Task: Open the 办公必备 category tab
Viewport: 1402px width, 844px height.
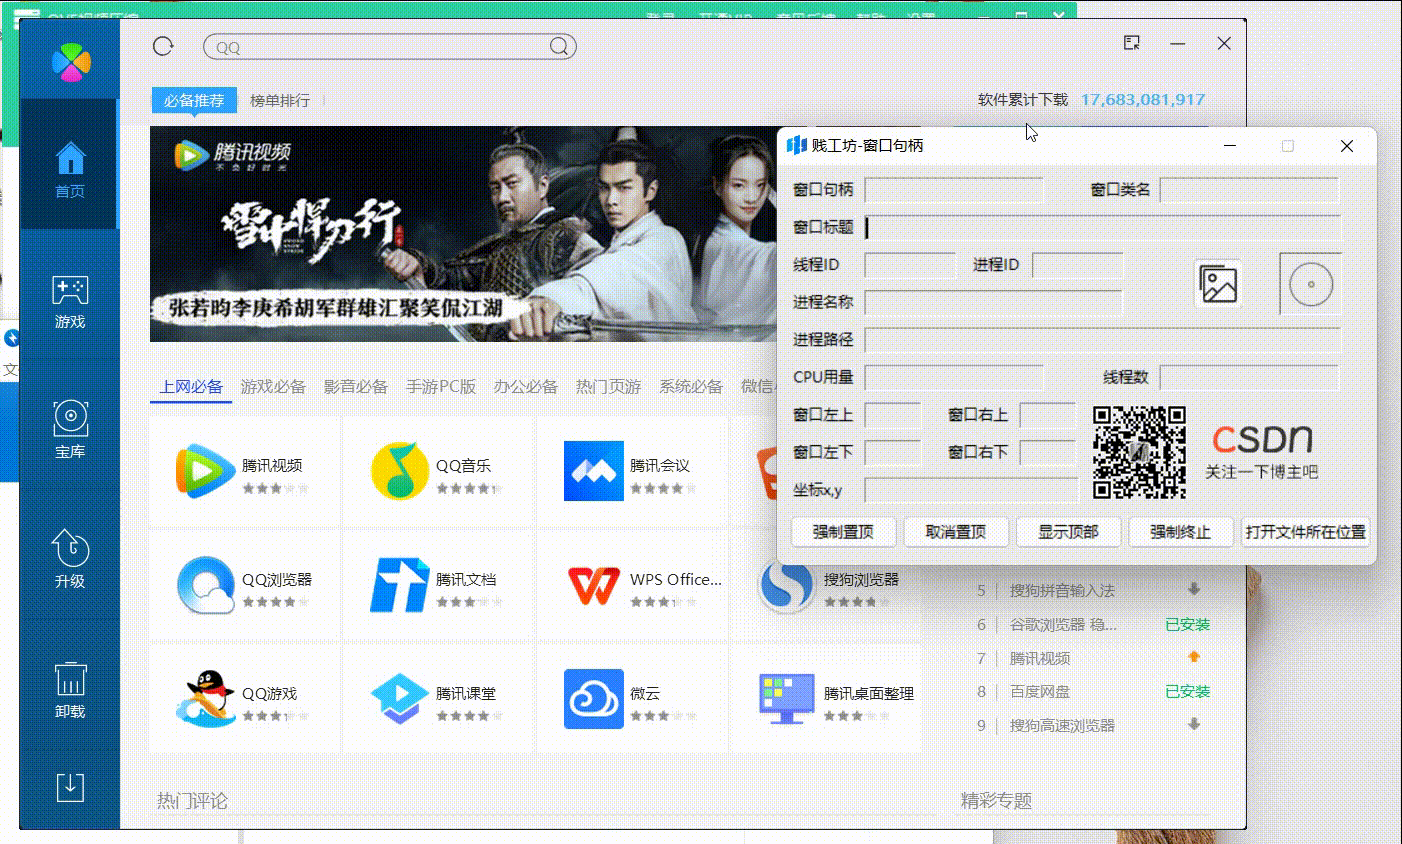Action: (x=525, y=385)
